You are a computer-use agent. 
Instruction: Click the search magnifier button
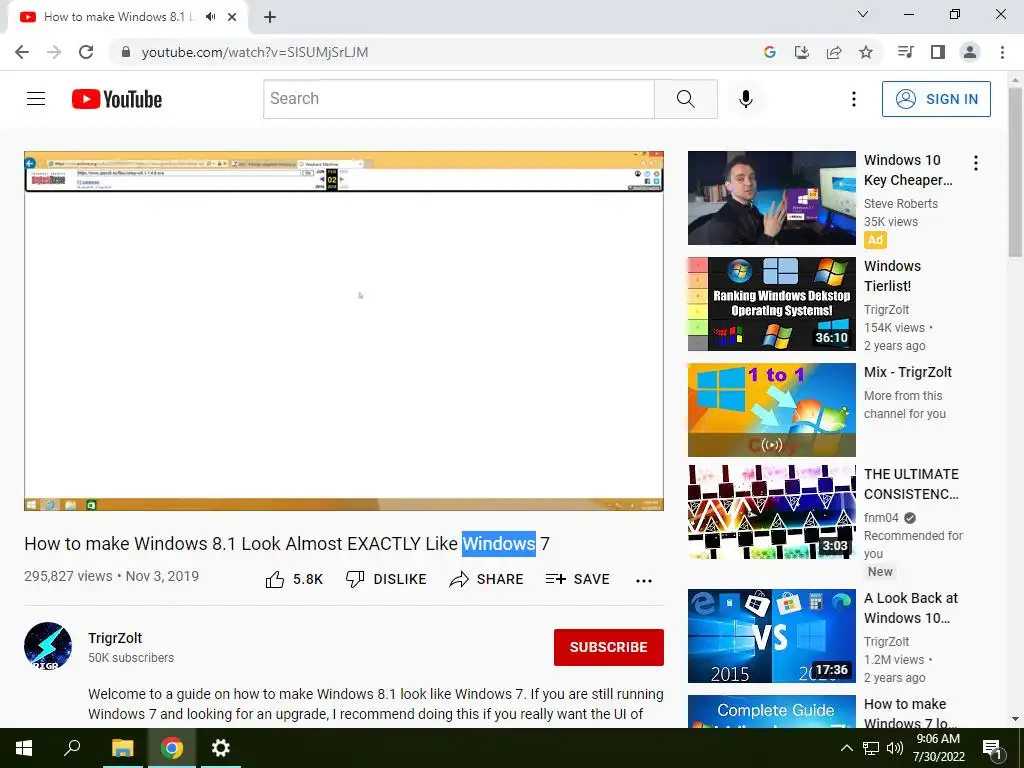coord(686,99)
